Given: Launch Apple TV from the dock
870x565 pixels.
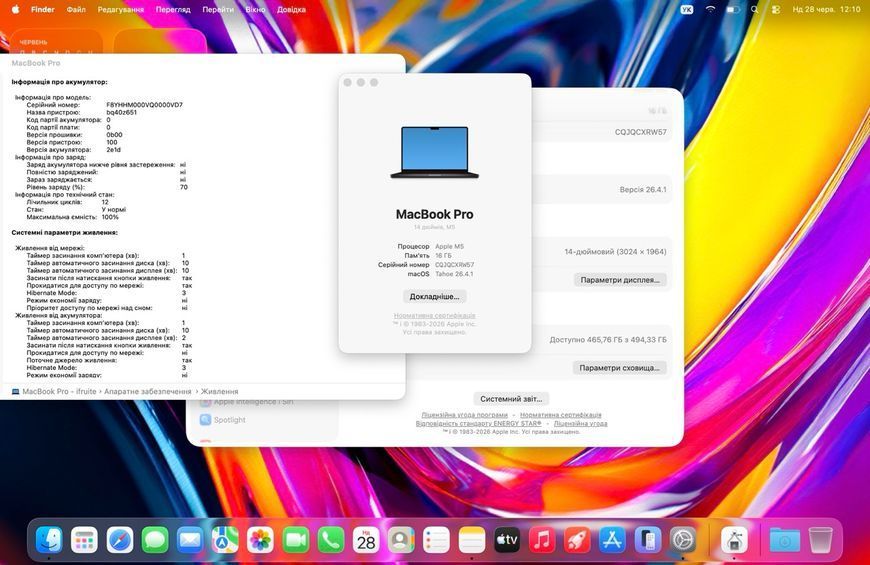Looking at the screenshot, I should pyautogui.click(x=507, y=539).
